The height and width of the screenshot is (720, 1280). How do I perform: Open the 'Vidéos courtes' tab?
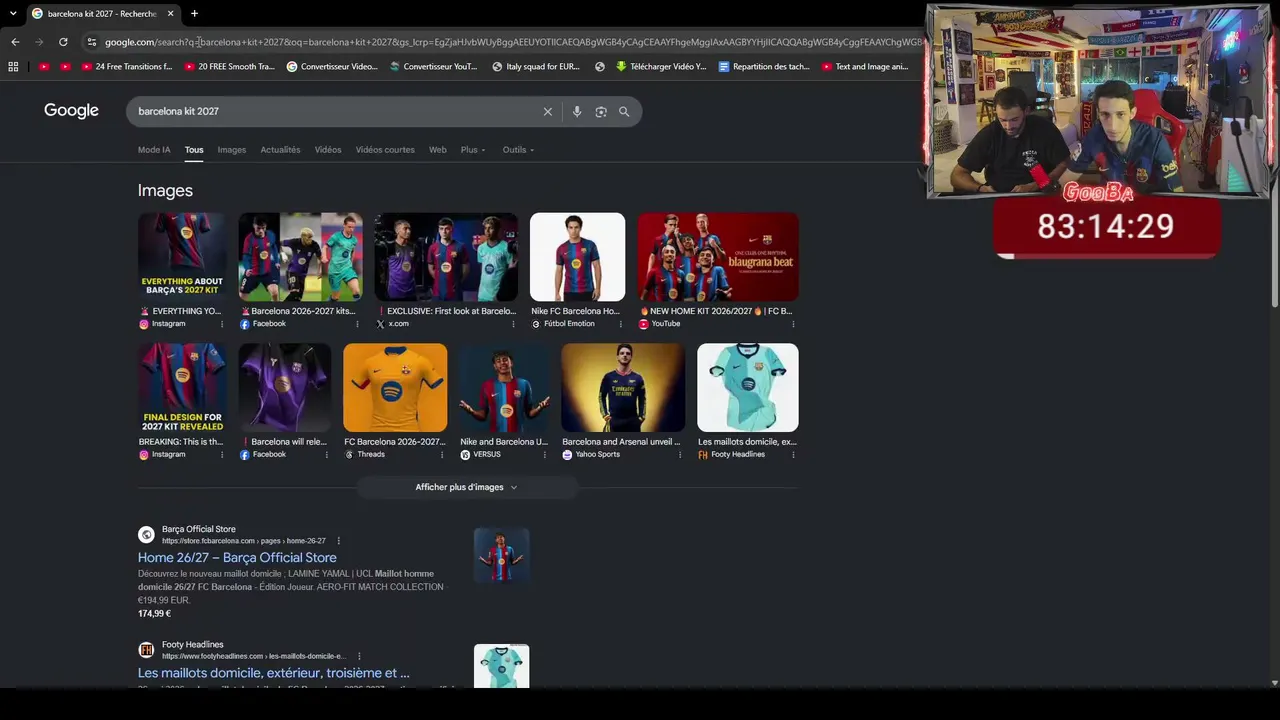click(x=385, y=150)
